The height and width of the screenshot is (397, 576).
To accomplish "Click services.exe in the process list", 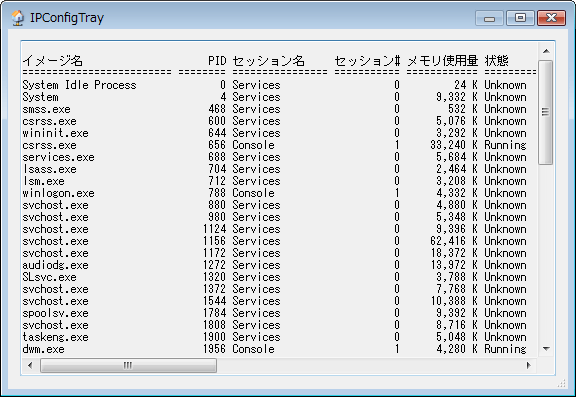I will 58,157.
